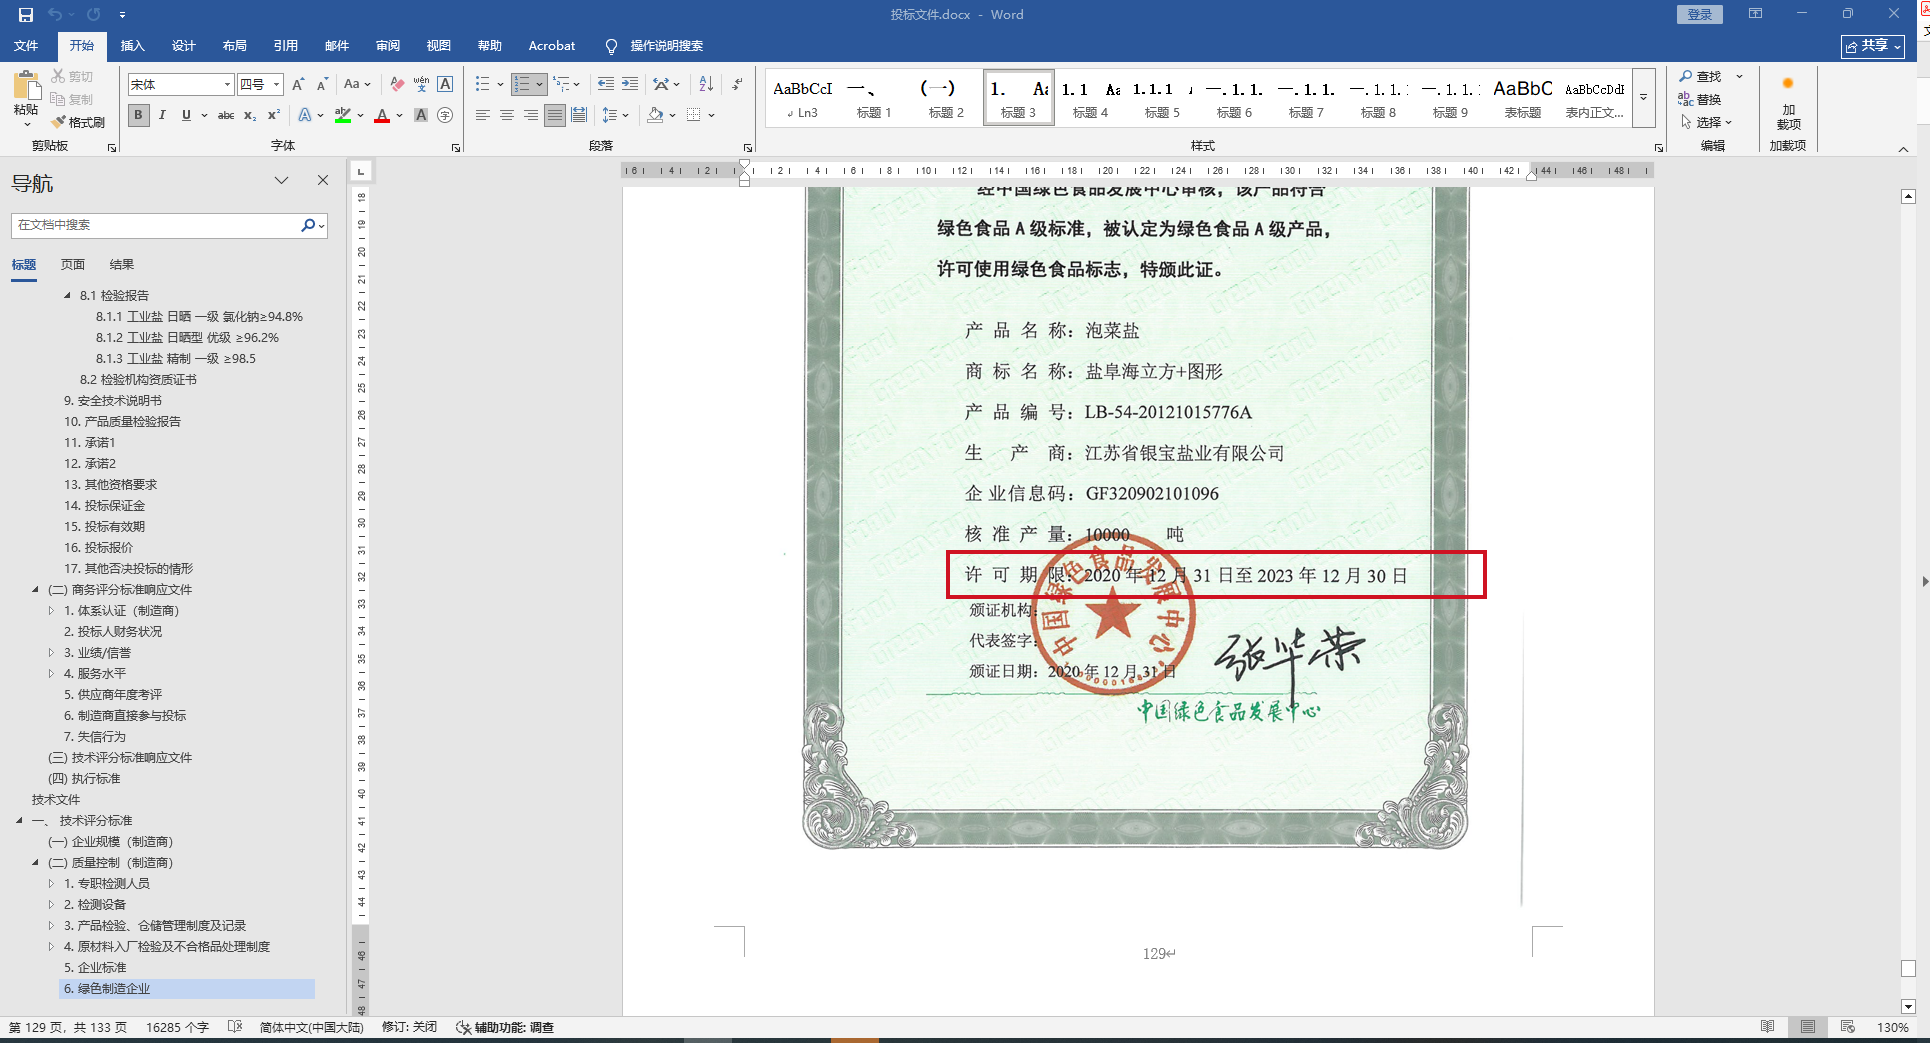Viewport: 1930px width, 1043px height.
Task: Toggle underline formatting
Action: click(186, 115)
